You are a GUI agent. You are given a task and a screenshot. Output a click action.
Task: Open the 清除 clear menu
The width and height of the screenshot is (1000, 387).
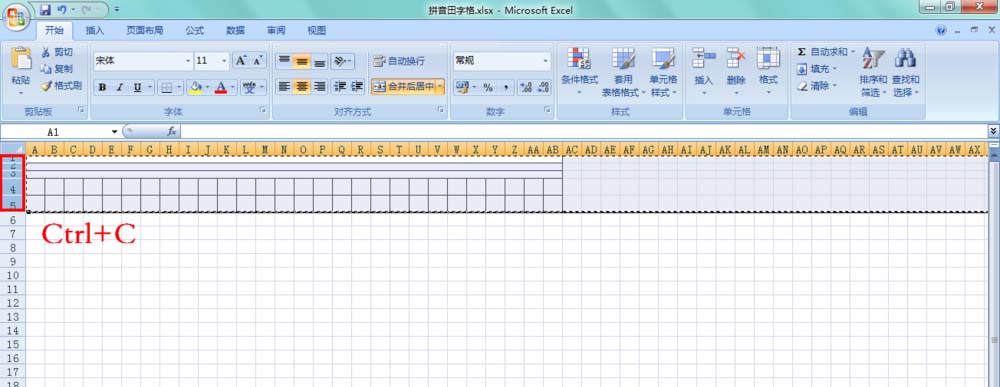(817, 86)
